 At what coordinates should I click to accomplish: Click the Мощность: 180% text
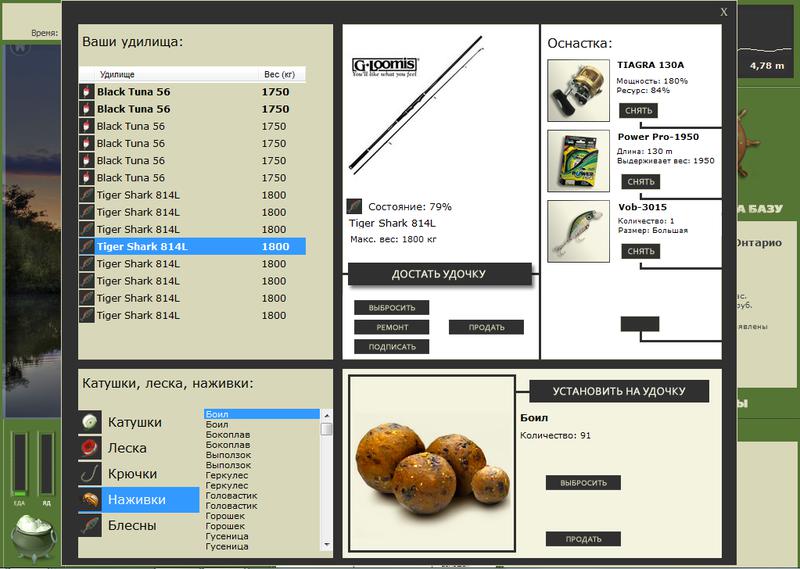click(x=652, y=81)
